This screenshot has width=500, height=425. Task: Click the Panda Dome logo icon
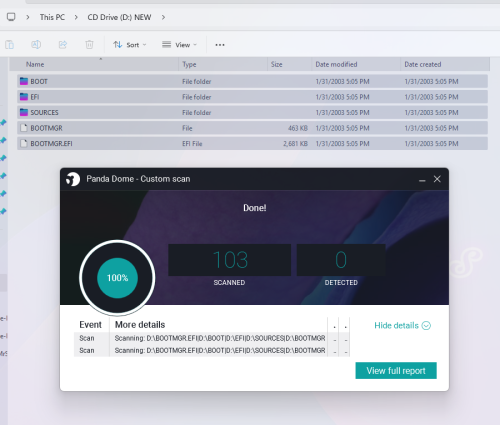[x=73, y=179]
